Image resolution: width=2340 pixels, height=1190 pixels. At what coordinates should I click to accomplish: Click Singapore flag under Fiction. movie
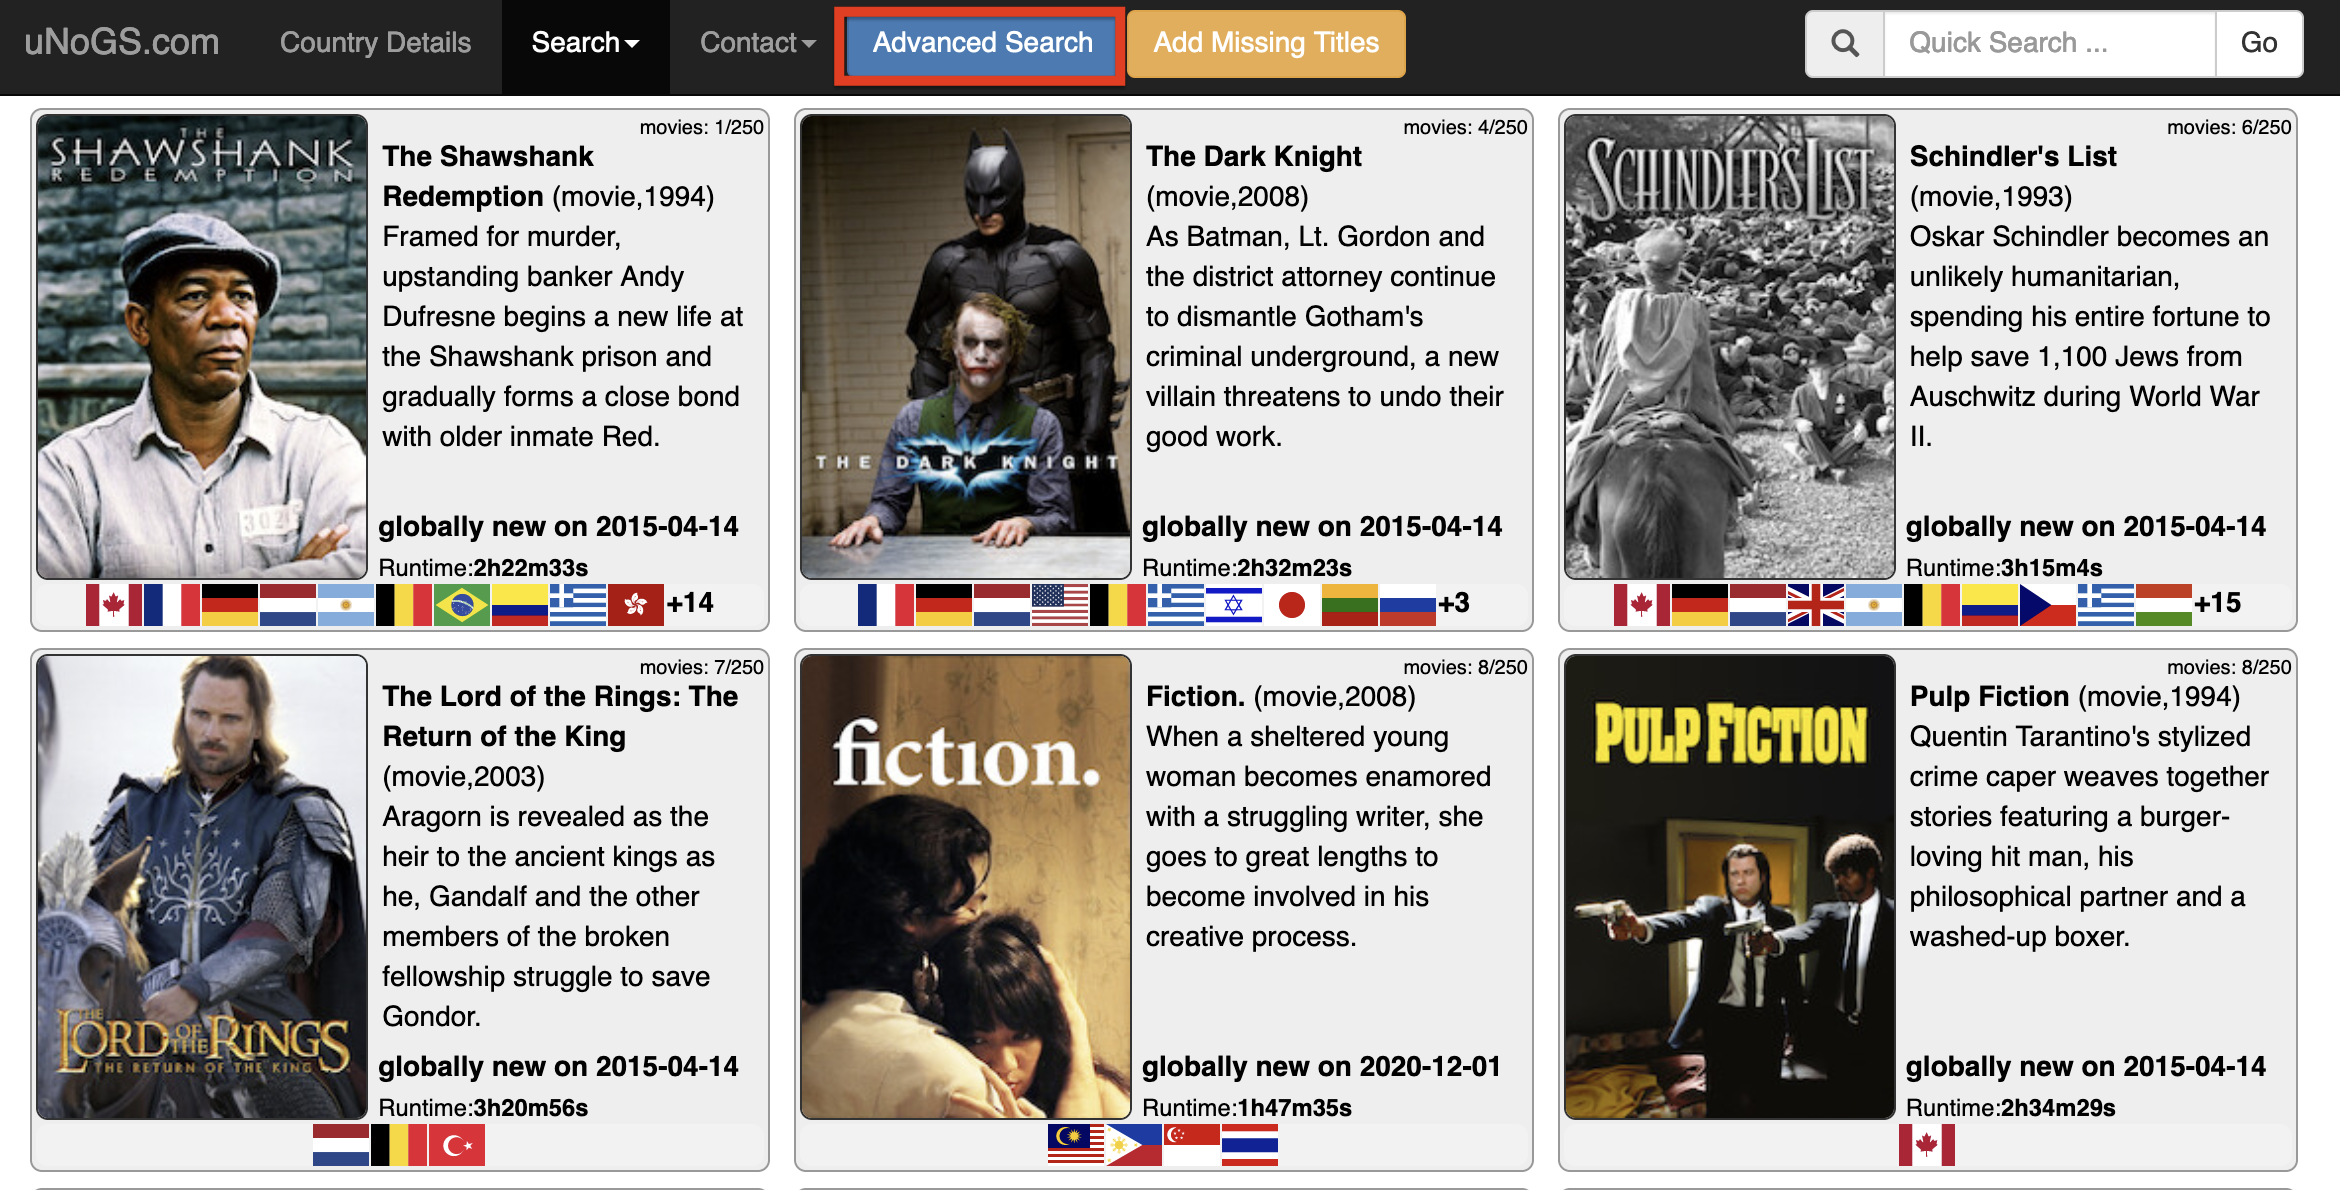tap(1192, 1145)
